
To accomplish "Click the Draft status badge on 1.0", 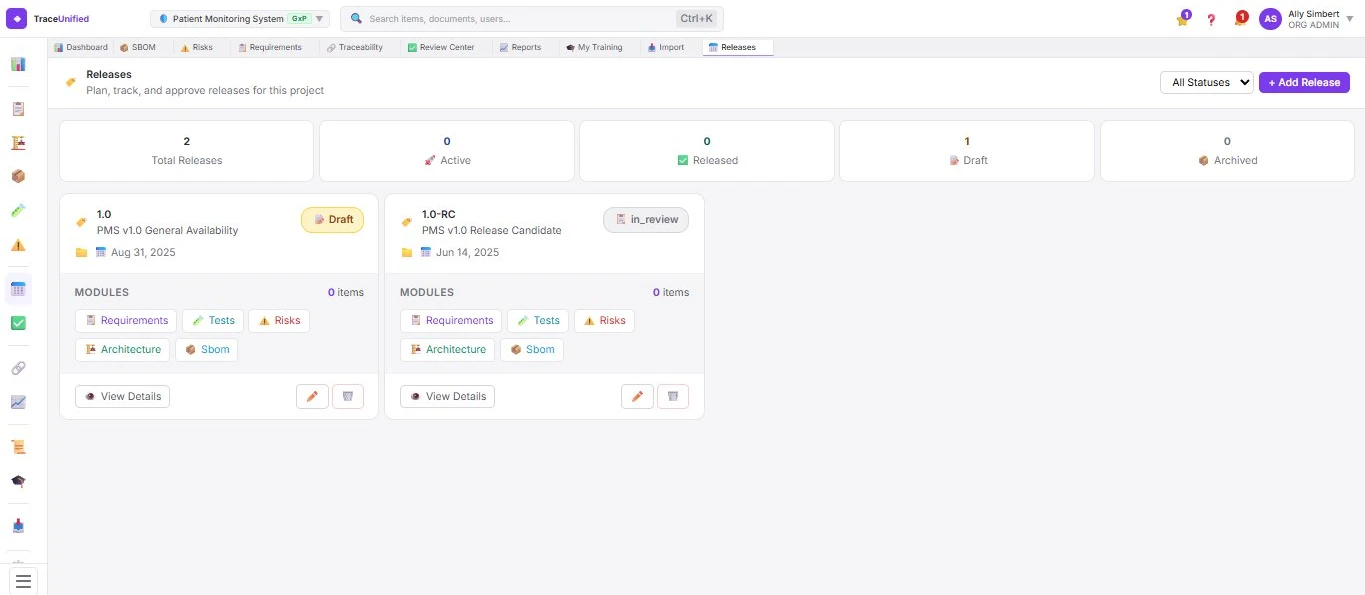I will click(333, 219).
